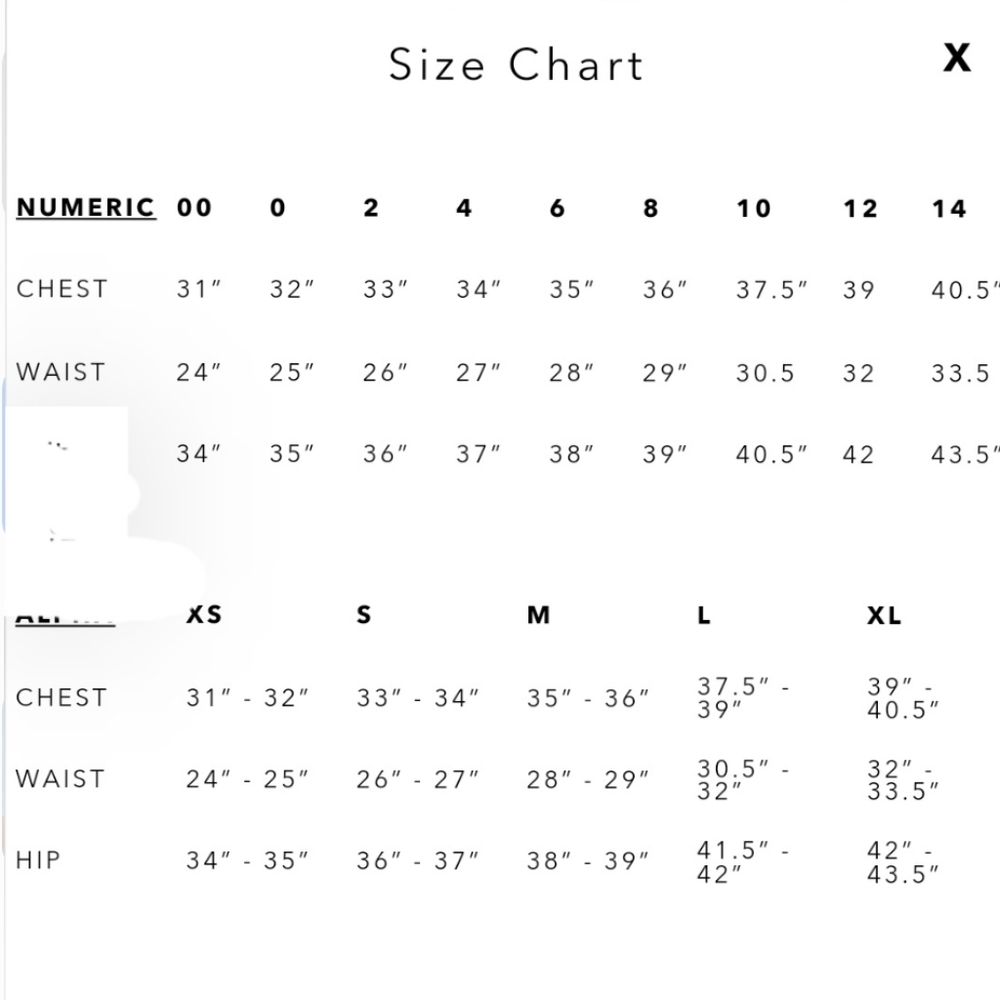Click the M alpha size header
Viewport: 1000px width, 1000px height.
click(538, 615)
